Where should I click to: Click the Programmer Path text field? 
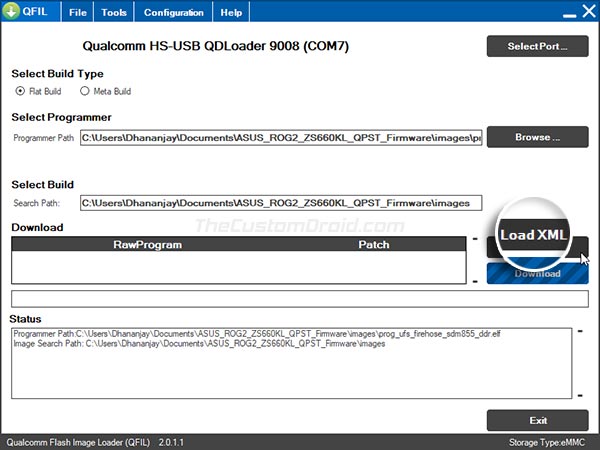point(281,138)
